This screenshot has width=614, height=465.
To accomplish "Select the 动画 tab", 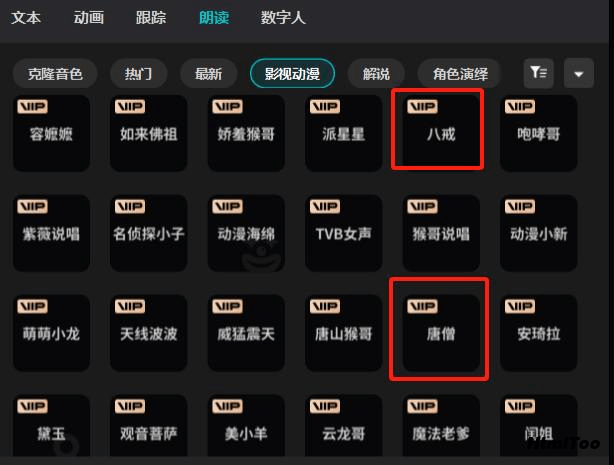I will tap(89, 18).
